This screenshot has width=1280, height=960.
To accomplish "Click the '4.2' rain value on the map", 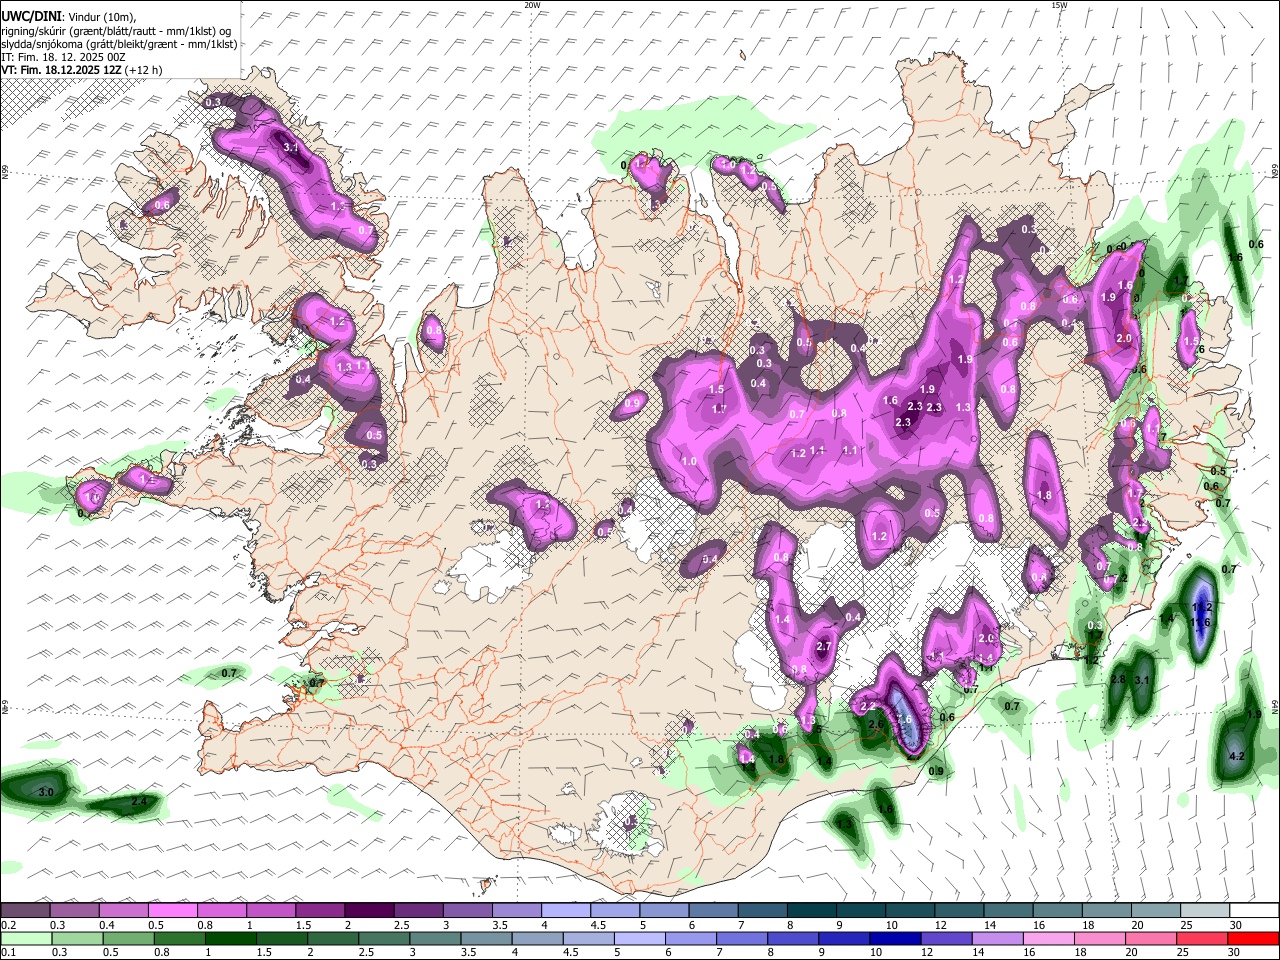I will (1236, 756).
